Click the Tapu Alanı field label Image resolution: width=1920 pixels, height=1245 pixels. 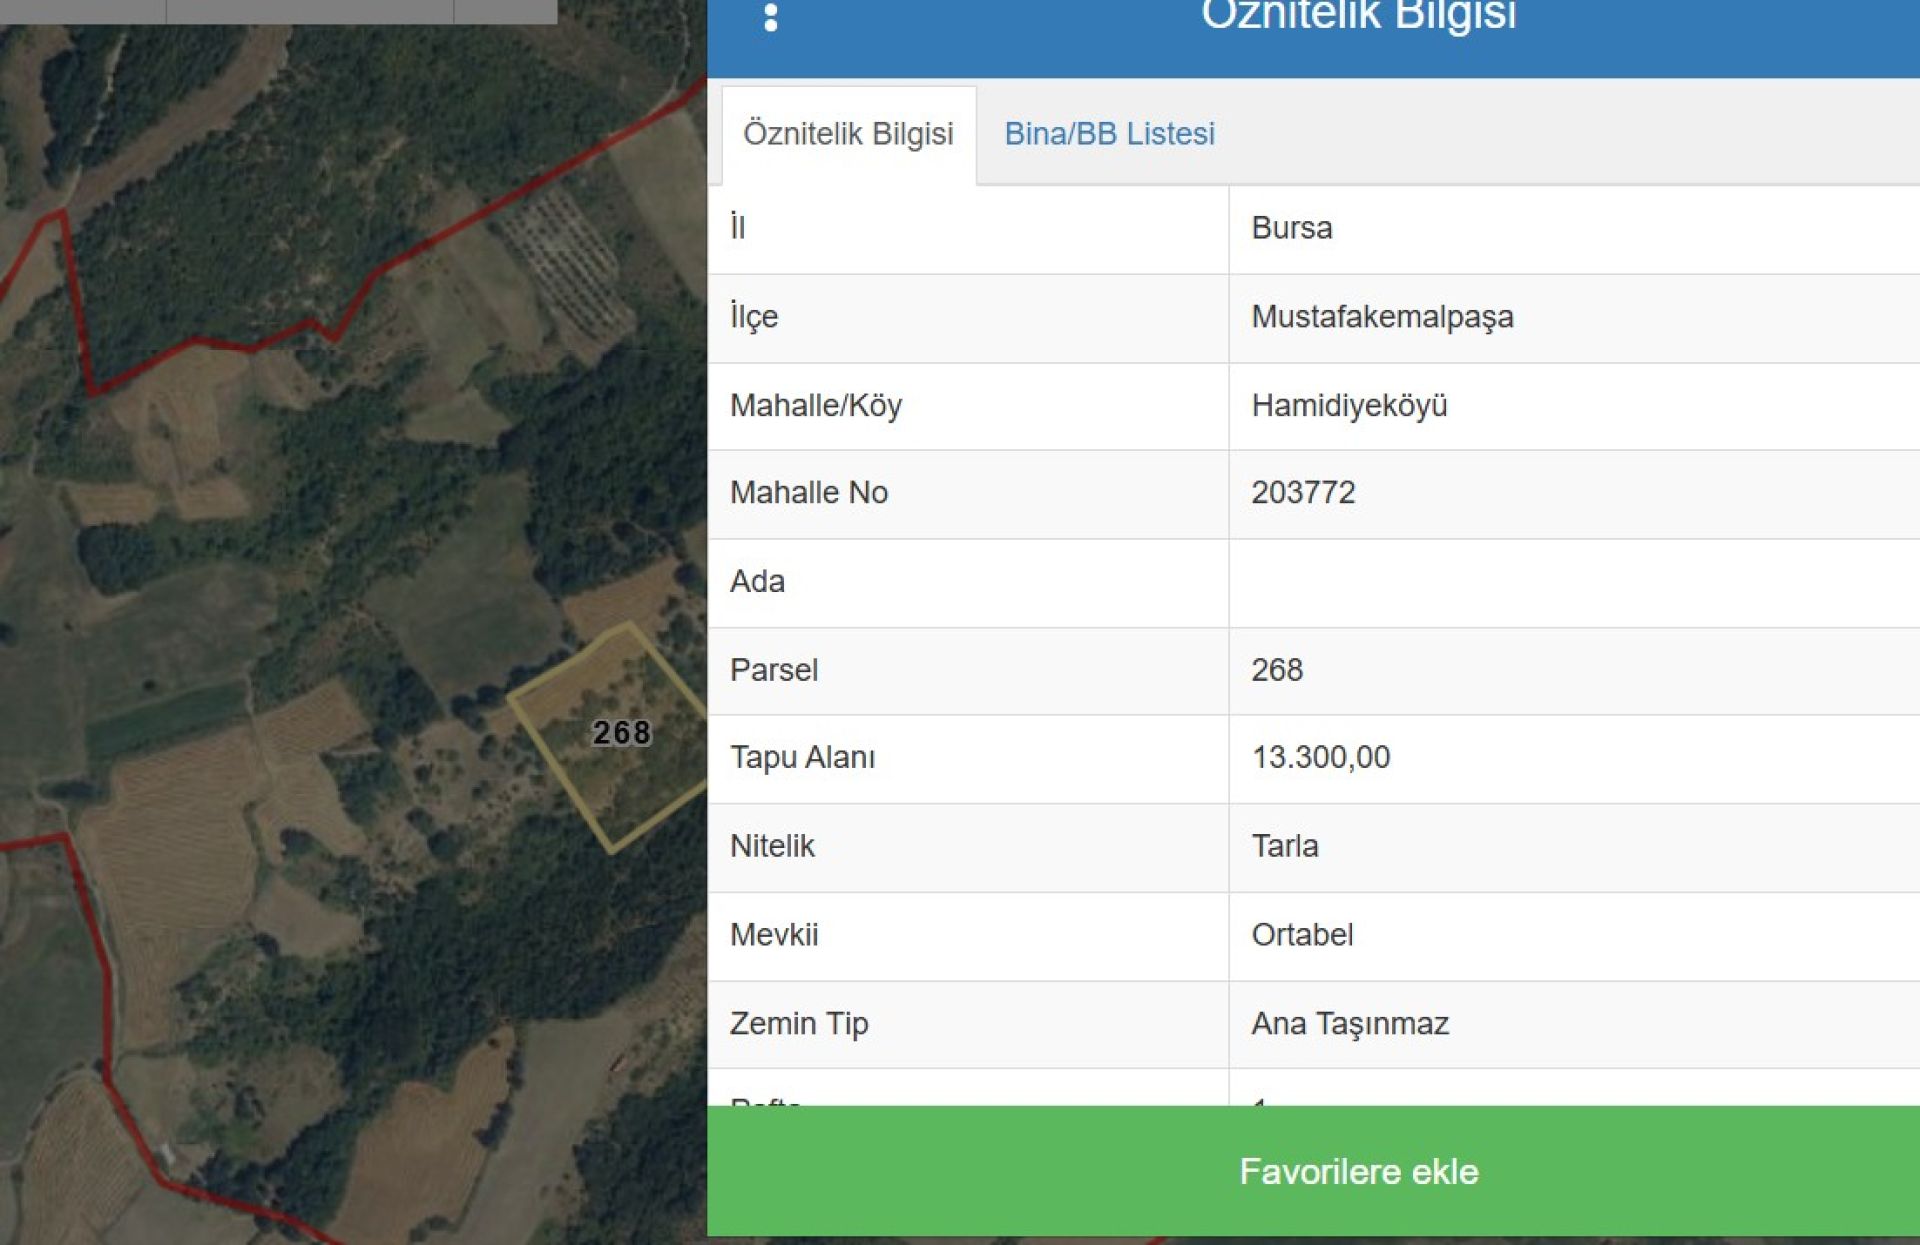[x=802, y=757]
